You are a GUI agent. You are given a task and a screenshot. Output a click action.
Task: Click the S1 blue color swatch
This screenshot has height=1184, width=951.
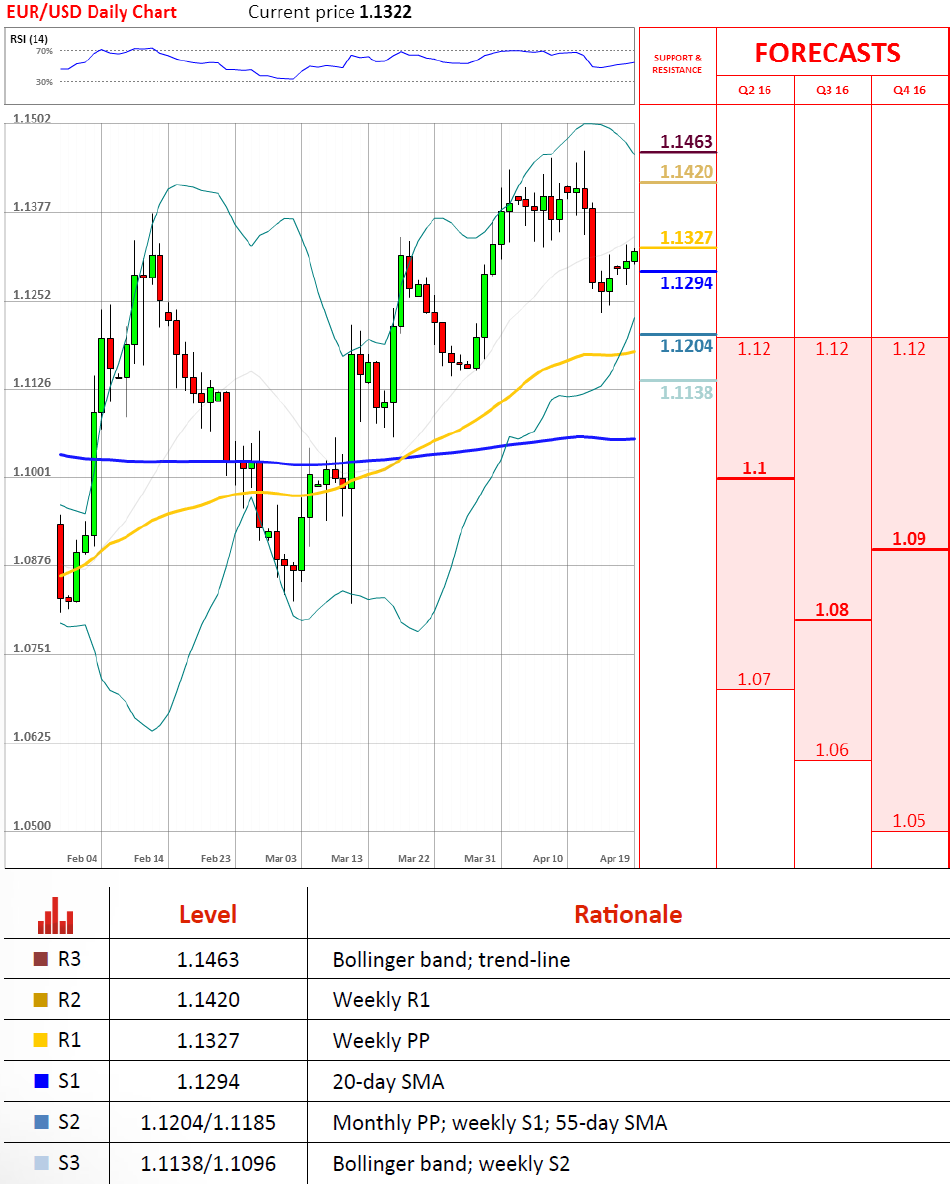click(41, 1081)
